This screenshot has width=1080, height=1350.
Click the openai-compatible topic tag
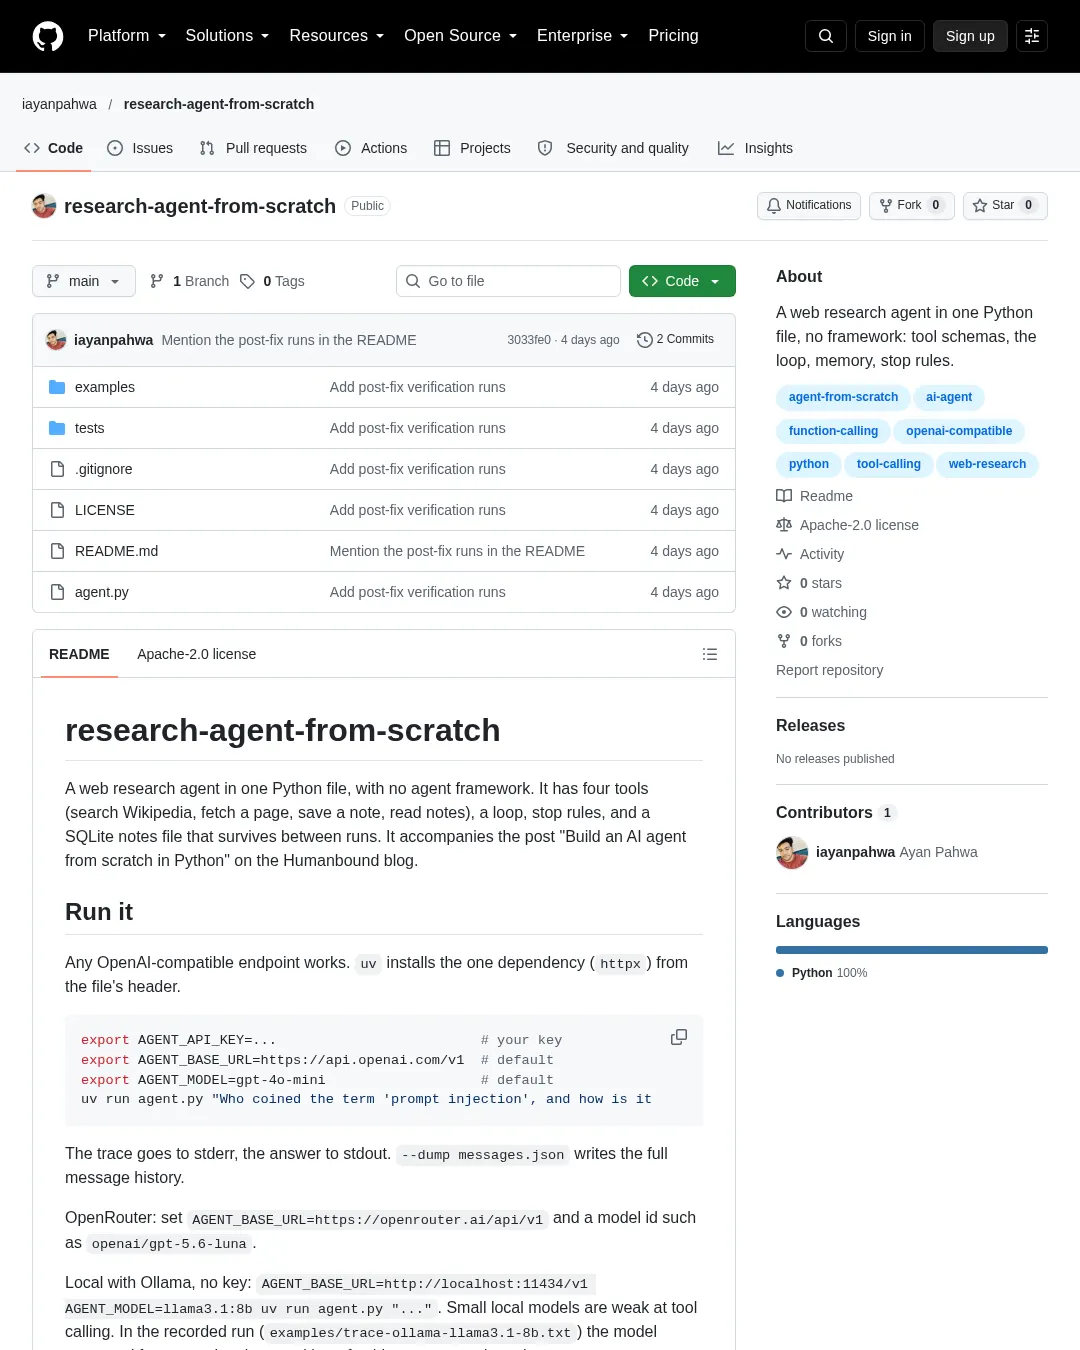(x=959, y=431)
